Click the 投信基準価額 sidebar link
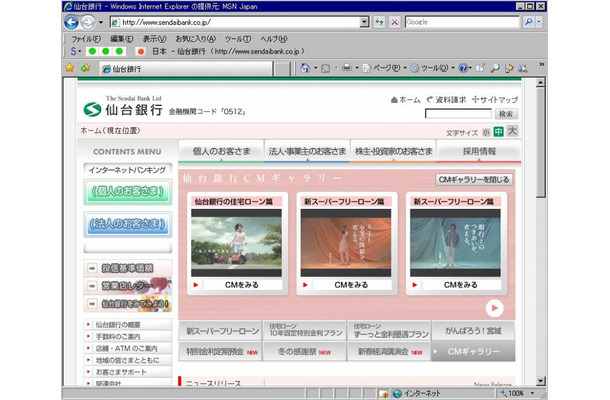The height and width of the screenshot is (400, 610). [128, 268]
